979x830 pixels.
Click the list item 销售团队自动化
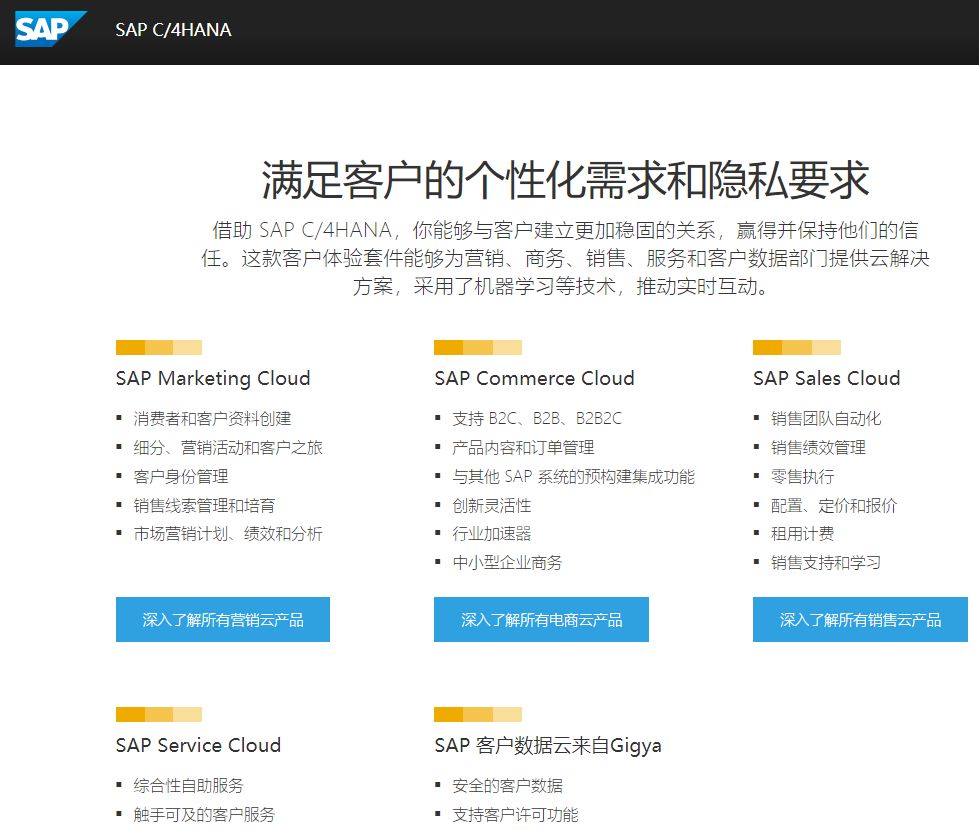point(826,418)
